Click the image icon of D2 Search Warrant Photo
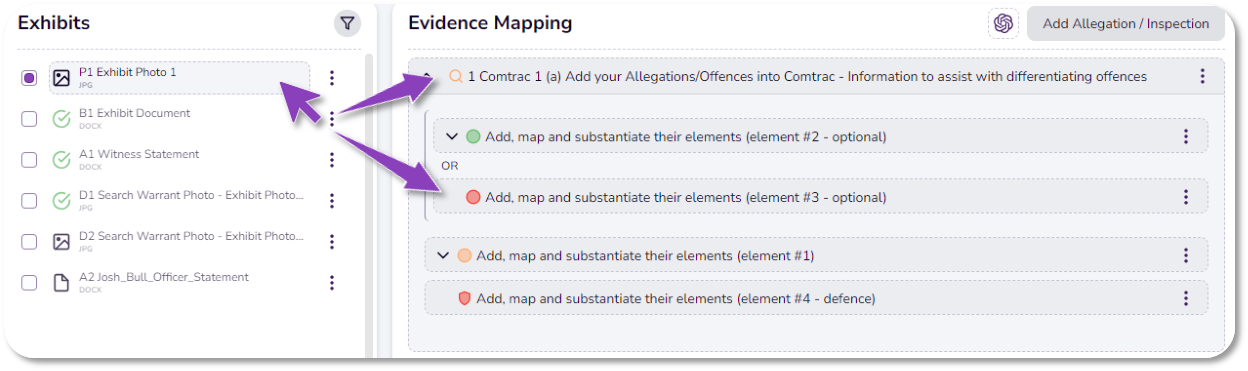The image size is (1248, 371). [61, 242]
